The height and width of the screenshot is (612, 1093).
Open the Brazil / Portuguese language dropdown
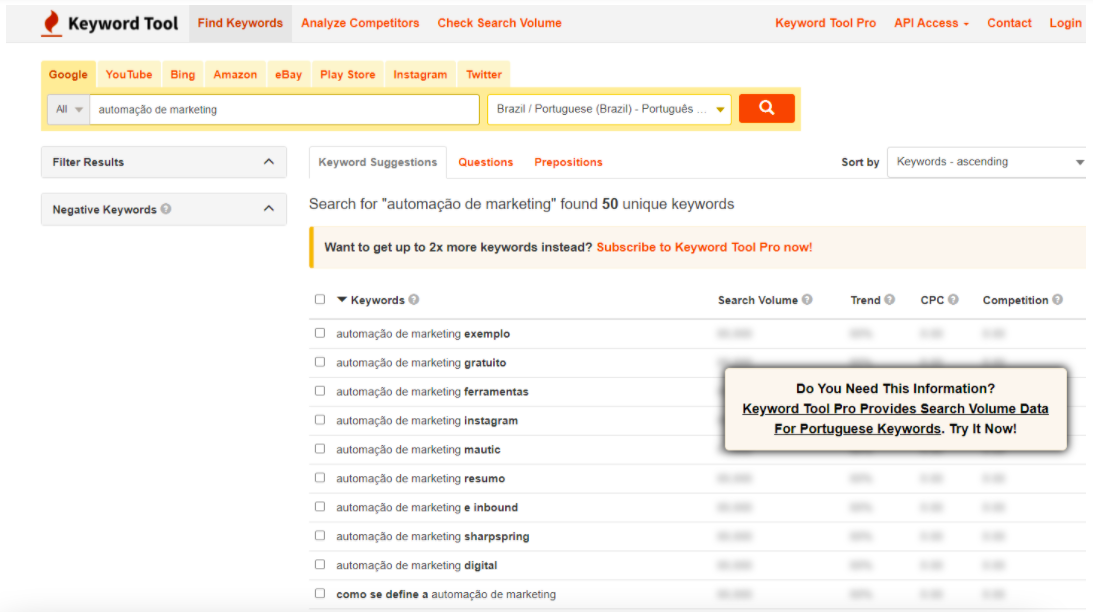point(609,109)
